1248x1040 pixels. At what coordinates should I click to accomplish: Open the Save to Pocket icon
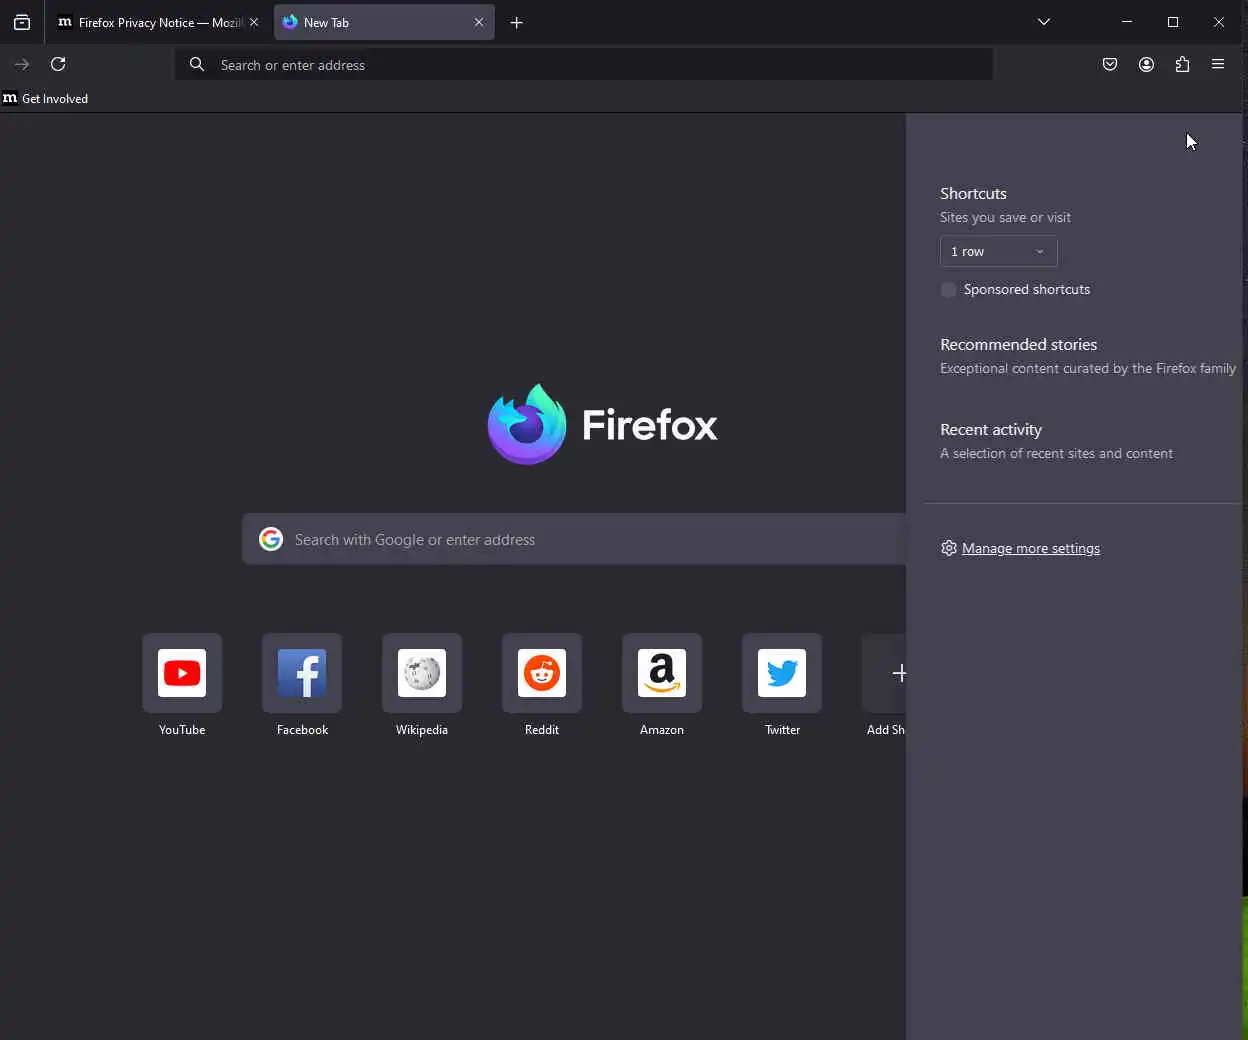point(1110,64)
